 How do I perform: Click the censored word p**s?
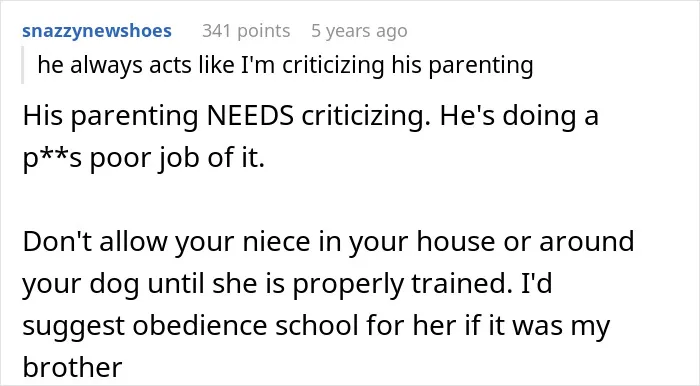pos(52,158)
